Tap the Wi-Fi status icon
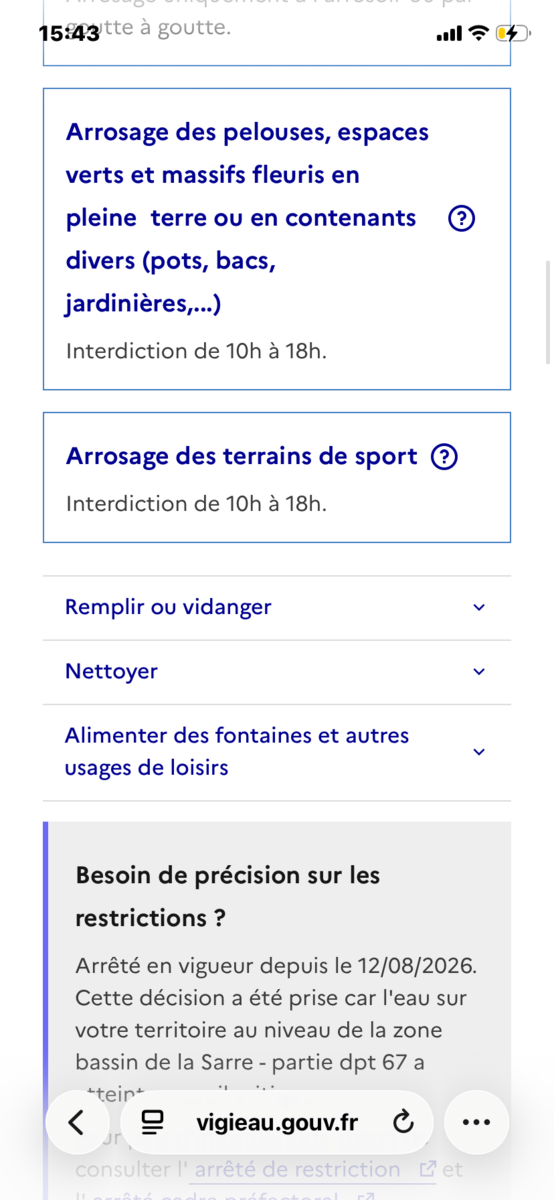The image size is (554, 1200). point(479,33)
